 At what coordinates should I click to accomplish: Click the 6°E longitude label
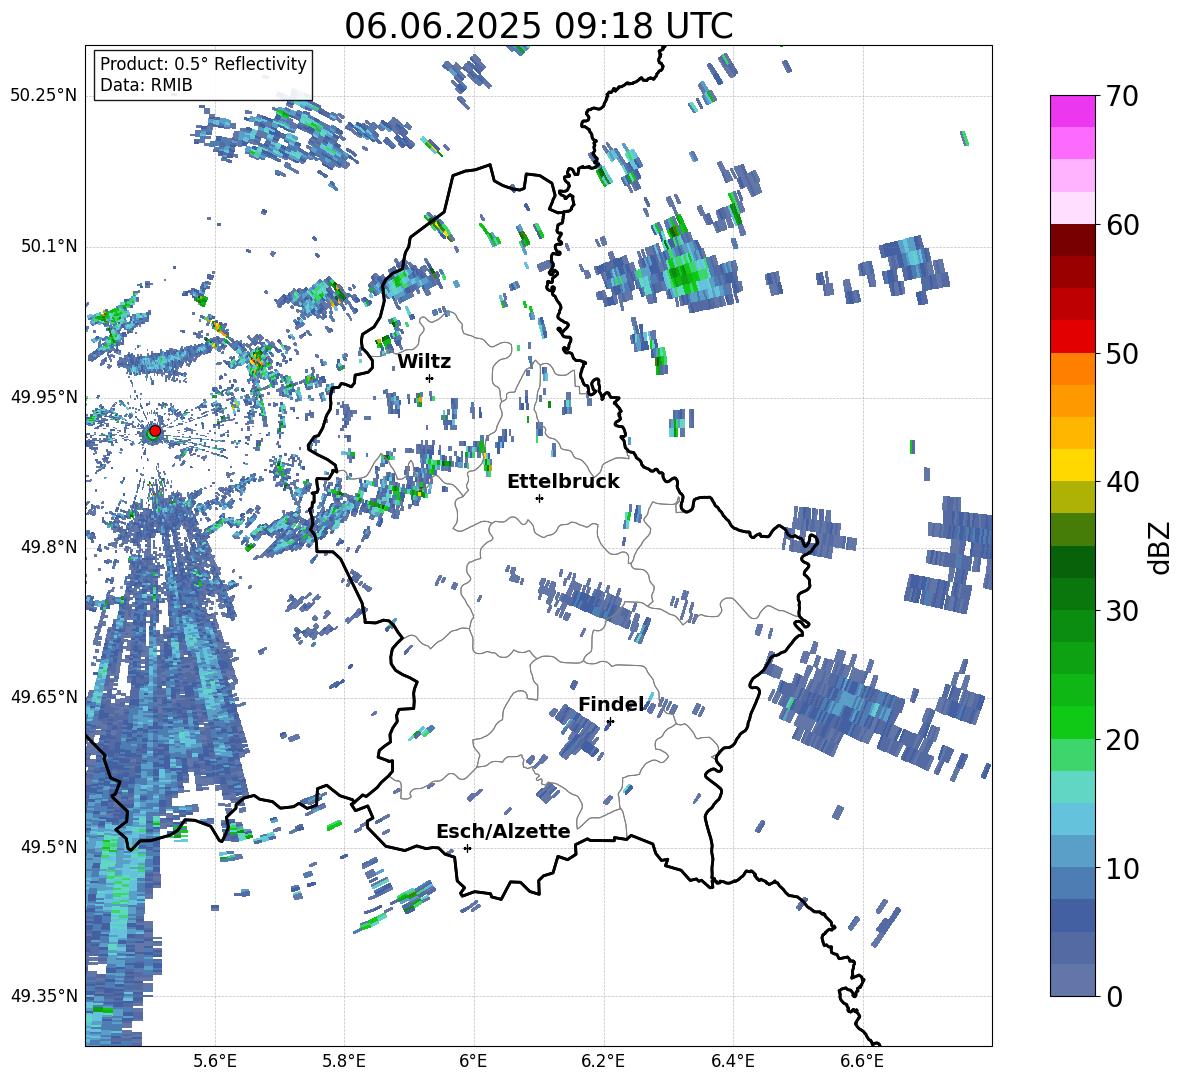(x=473, y=1061)
